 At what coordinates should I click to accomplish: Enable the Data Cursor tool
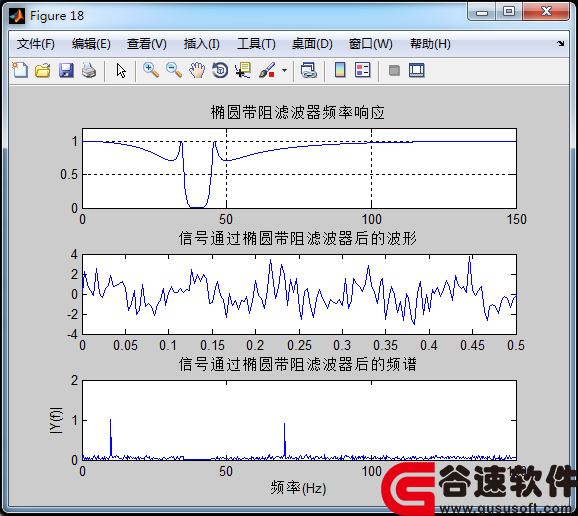click(x=243, y=70)
